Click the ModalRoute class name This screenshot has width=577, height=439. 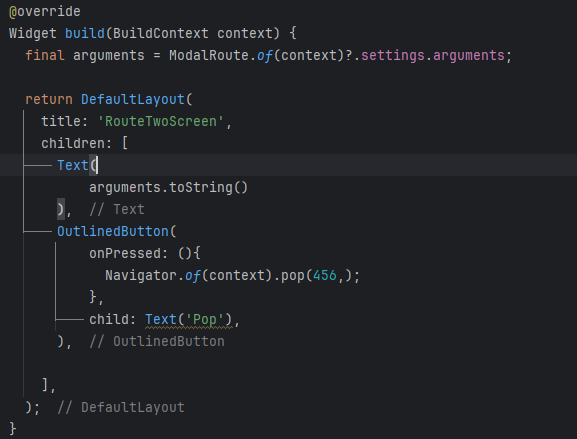(x=209, y=56)
